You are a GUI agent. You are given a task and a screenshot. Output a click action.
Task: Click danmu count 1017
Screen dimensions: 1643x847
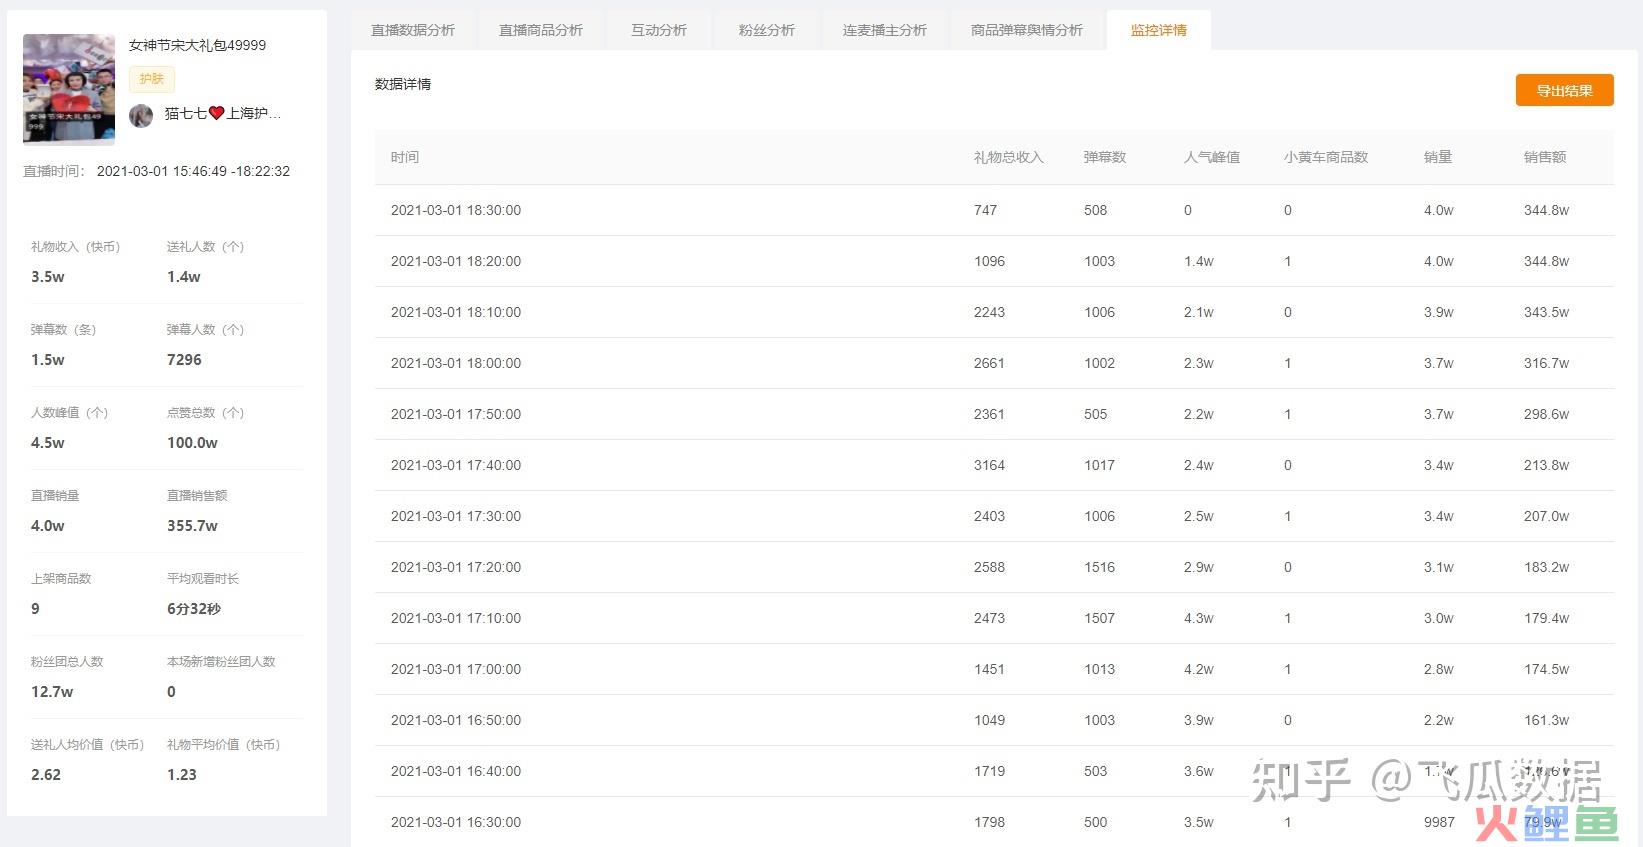click(x=1099, y=465)
